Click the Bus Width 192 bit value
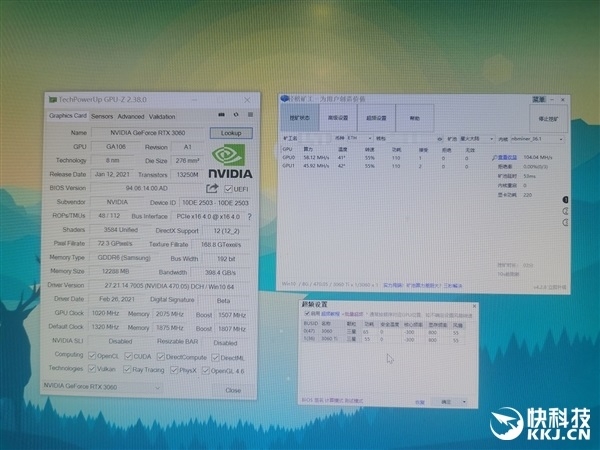Screen dimensions: 600x450 226,259
